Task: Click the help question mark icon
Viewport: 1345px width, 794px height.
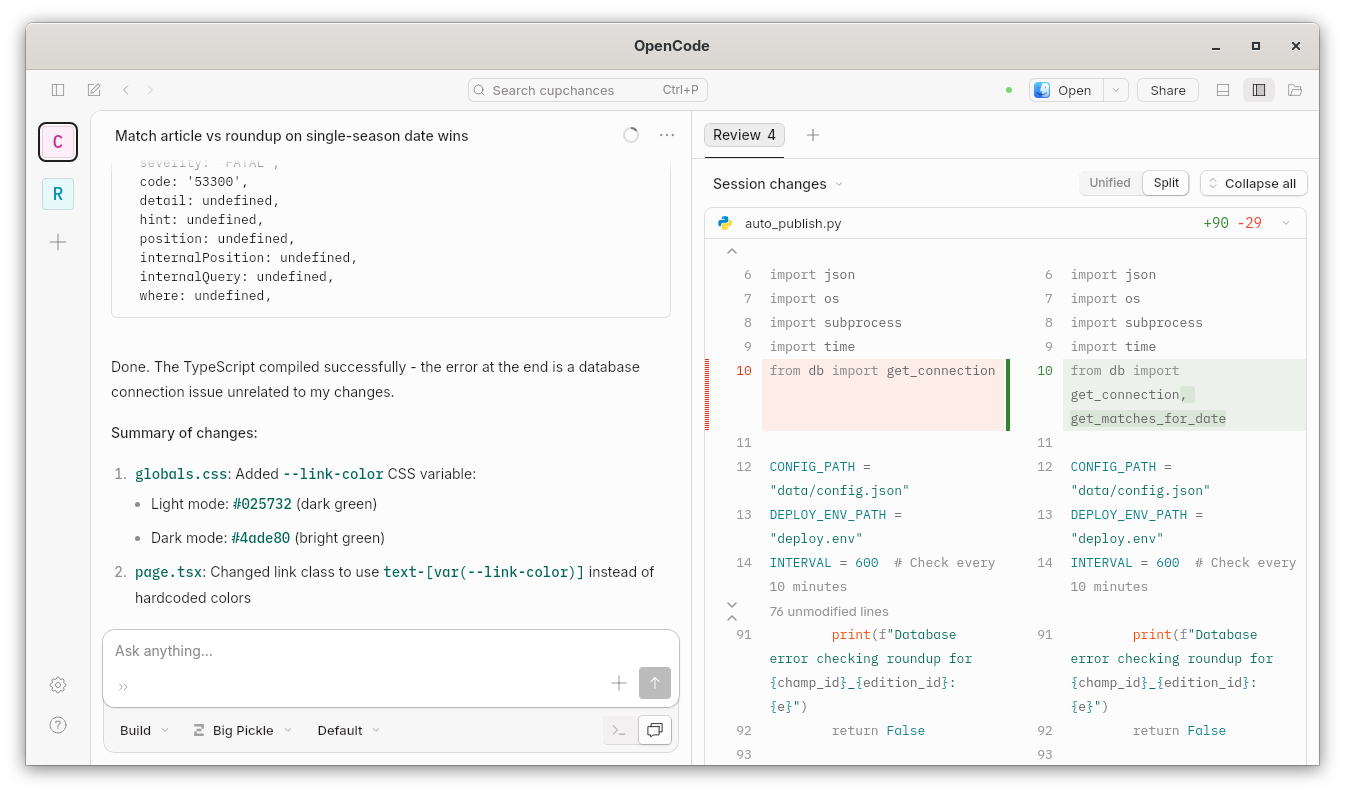Action: (58, 725)
